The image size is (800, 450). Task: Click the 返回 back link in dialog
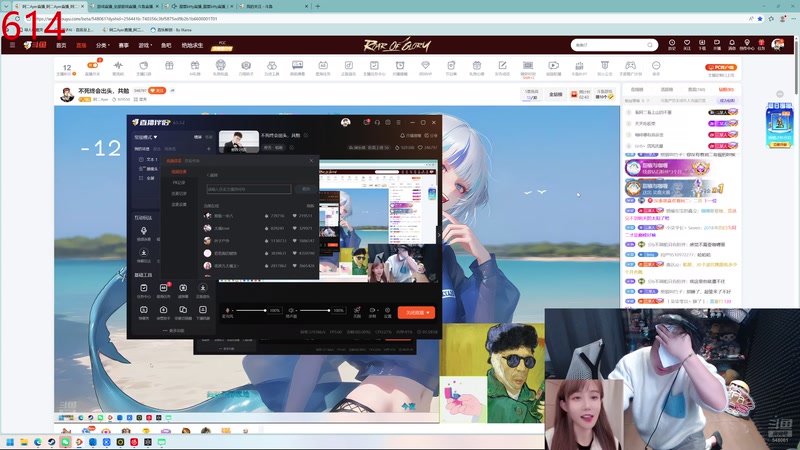[x=212, y=175]
